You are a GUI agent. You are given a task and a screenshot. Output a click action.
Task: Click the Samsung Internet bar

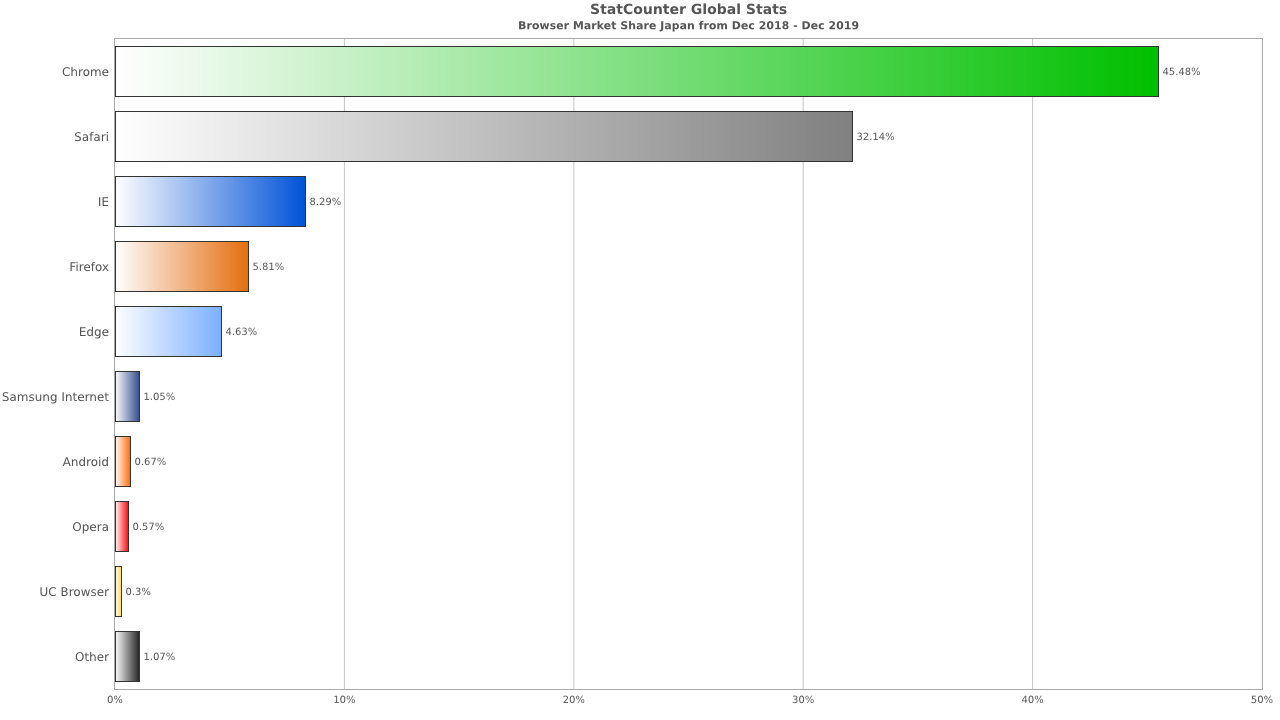(x=127, y=396)
